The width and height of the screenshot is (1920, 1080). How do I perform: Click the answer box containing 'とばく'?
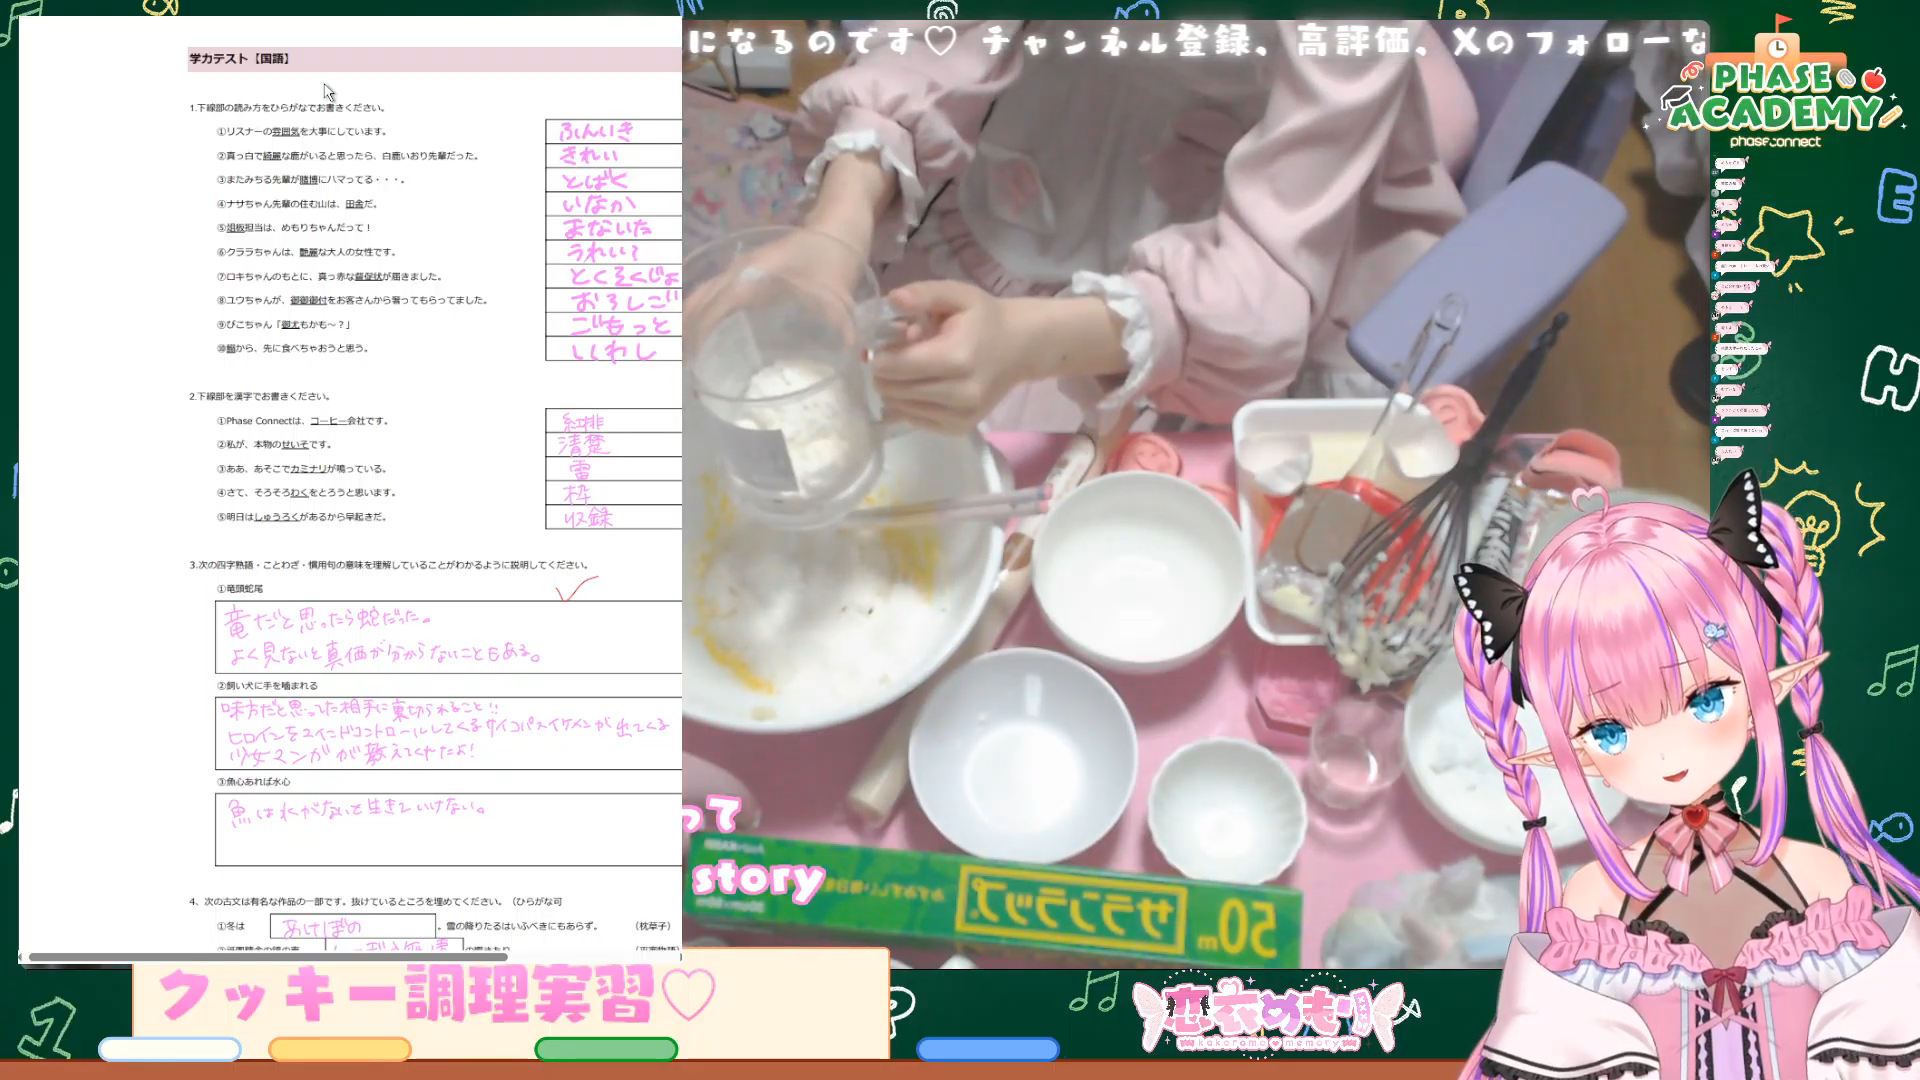(614, 180)
